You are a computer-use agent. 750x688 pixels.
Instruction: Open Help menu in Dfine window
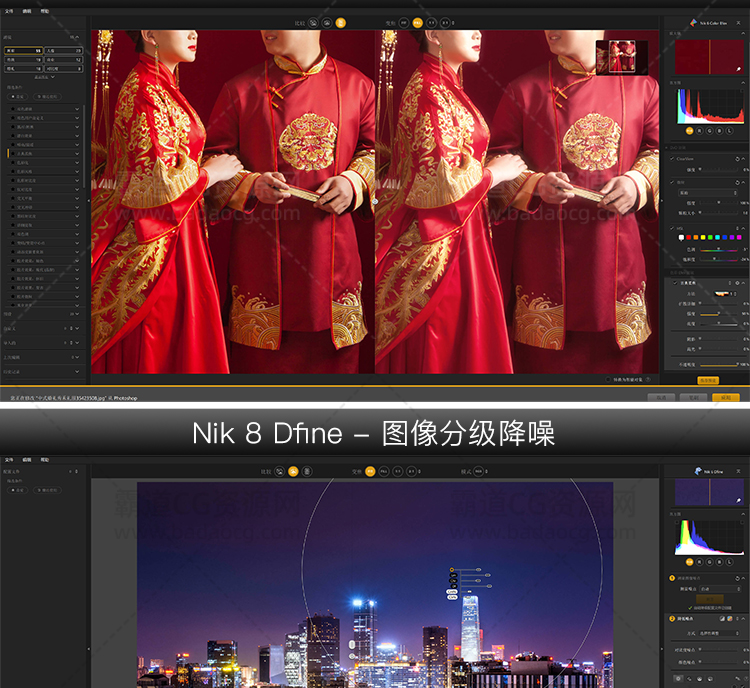(44, 460)
